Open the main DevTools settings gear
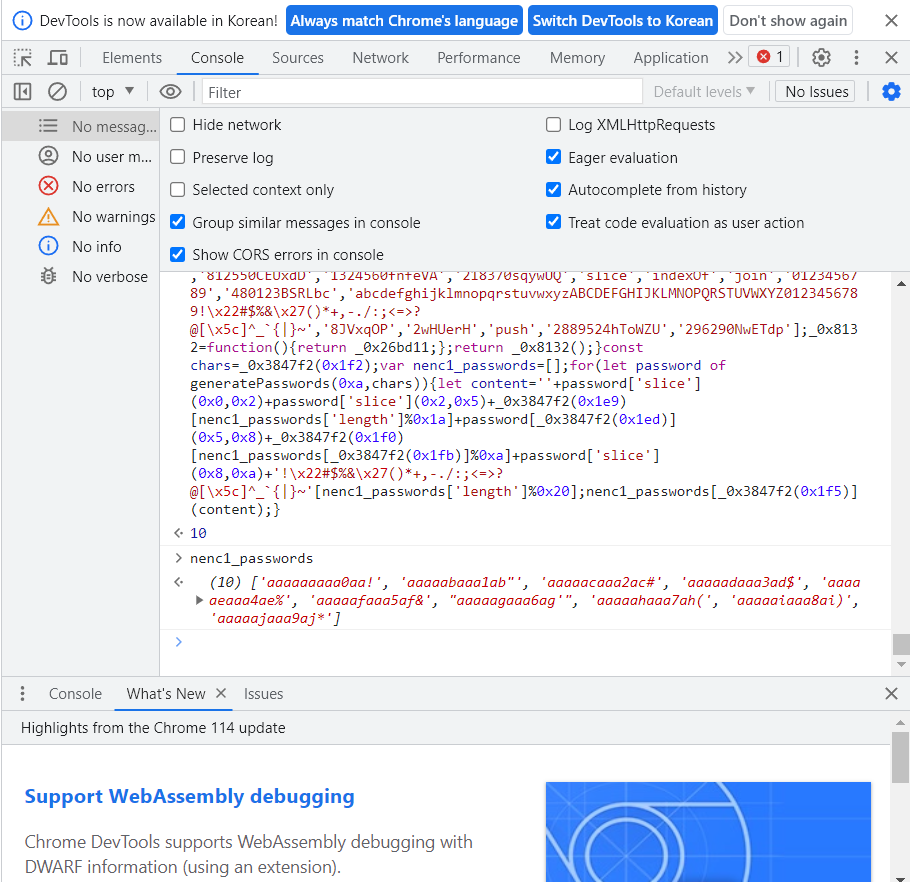This screenshot has height=882, width=910. [x=821, y=57]
